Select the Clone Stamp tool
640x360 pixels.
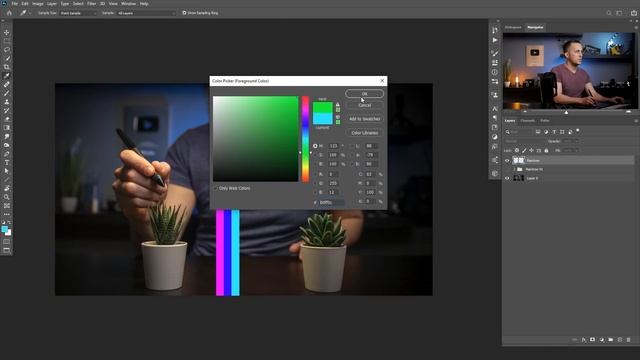(7, 102)
